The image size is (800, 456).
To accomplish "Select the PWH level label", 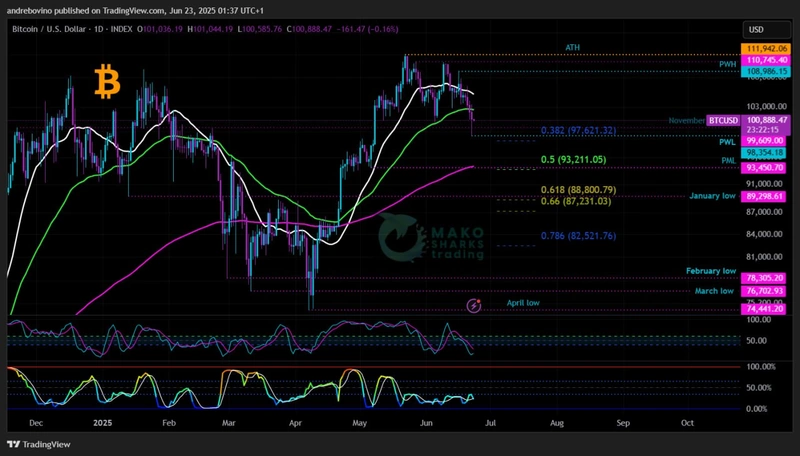I will pos(727,64).
